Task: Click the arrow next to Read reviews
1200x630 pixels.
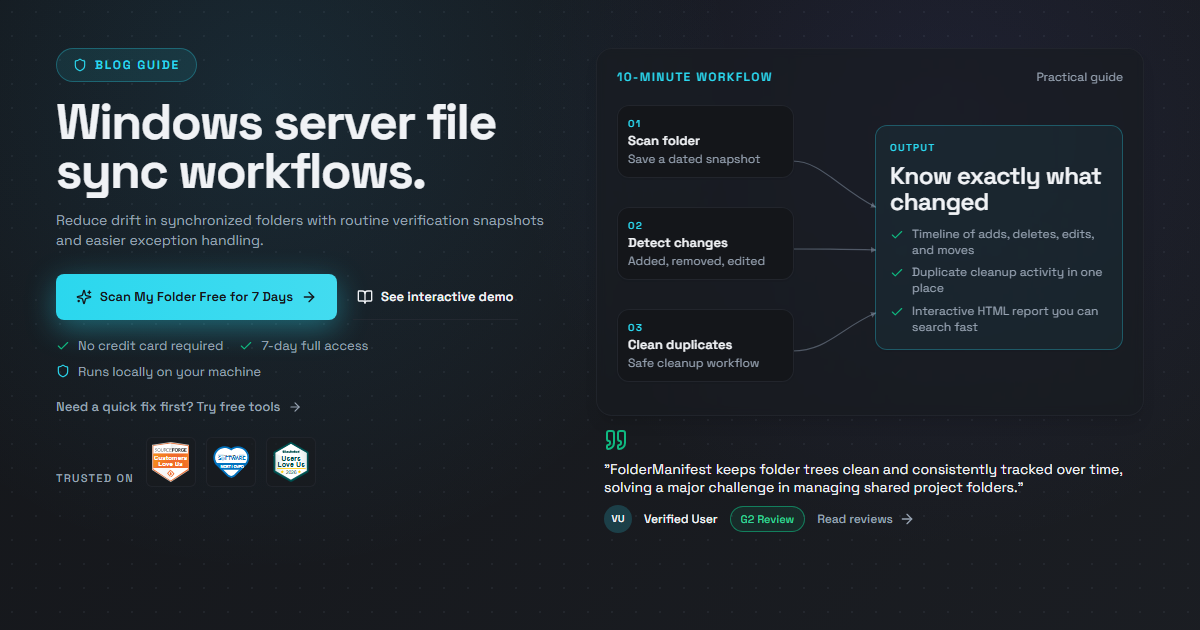Action: (x=907, y=519)
